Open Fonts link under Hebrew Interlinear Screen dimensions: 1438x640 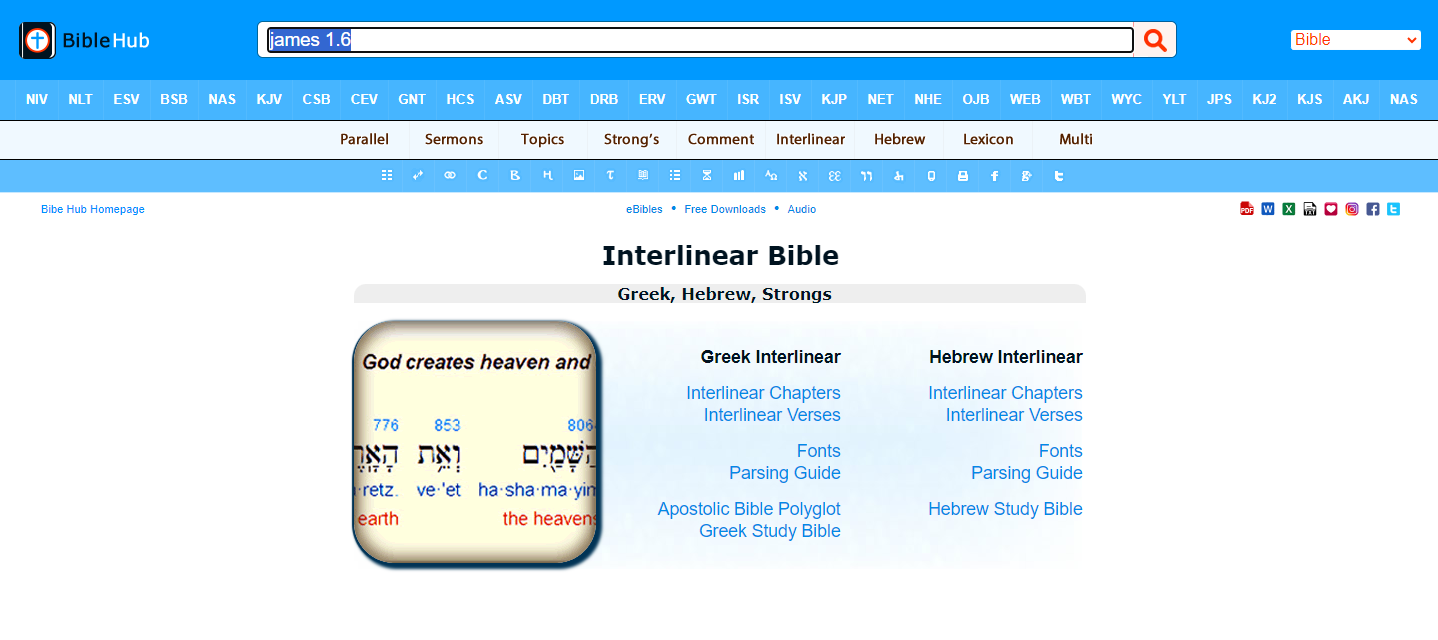point(1061,451)
